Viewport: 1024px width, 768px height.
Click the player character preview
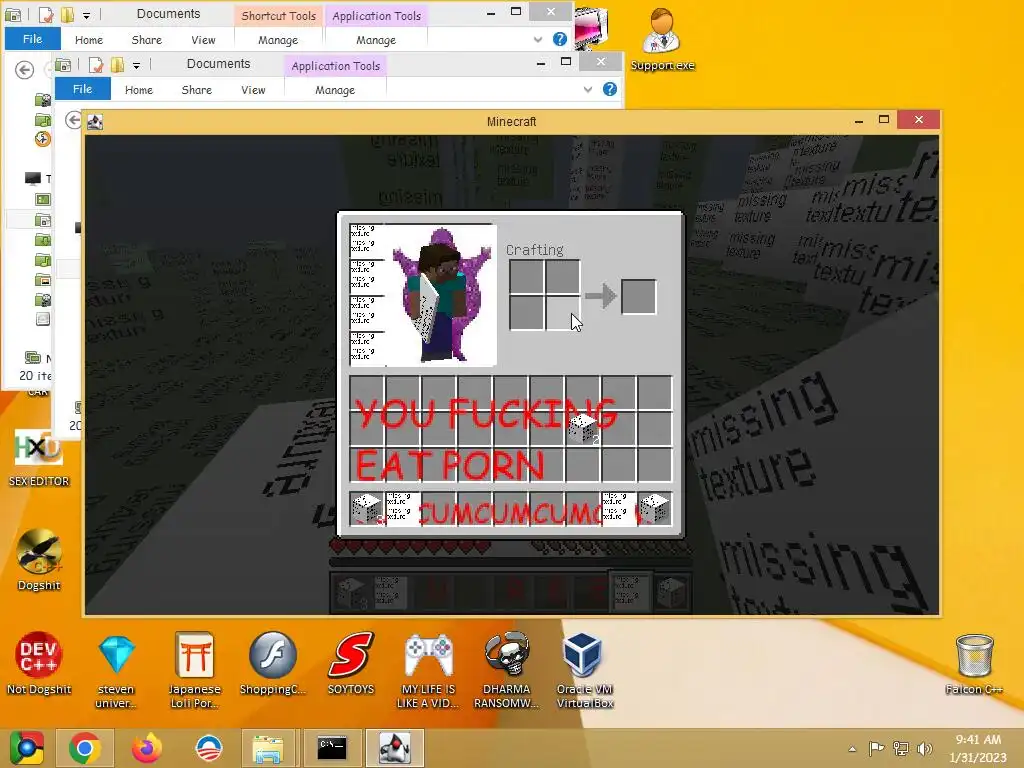click(441, 295)
